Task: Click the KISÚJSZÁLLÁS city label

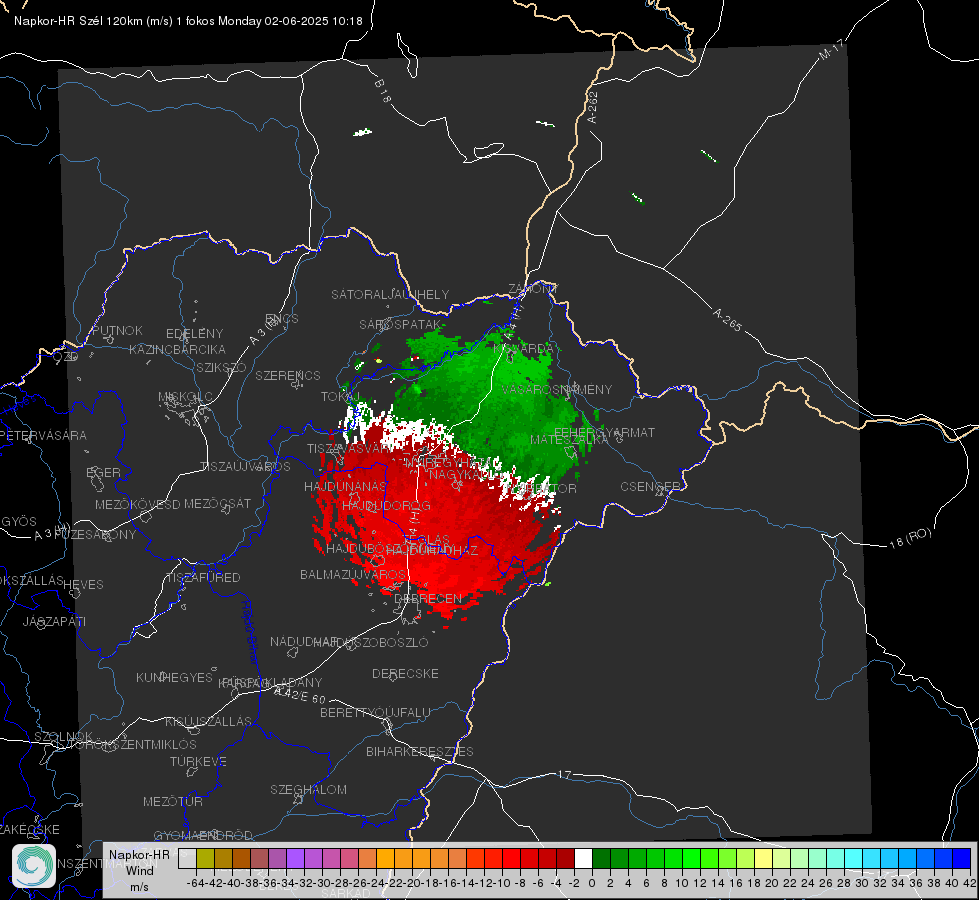Action: (208, 721)
